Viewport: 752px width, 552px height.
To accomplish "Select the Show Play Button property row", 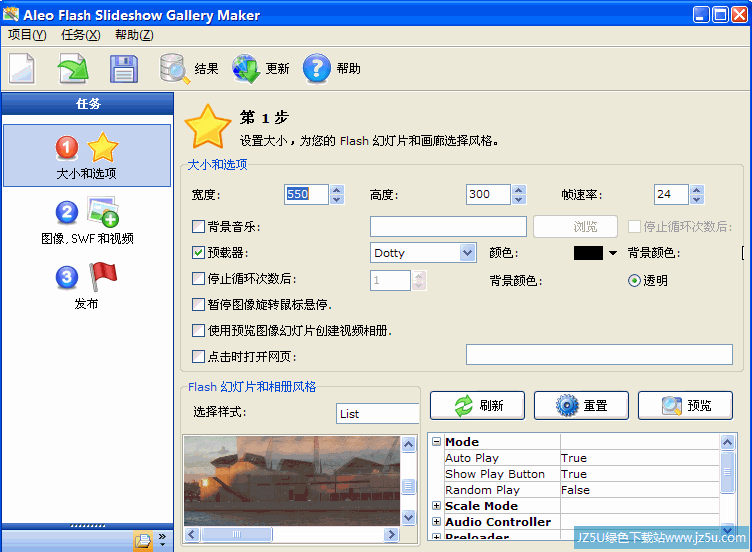I will (x=582, y=474).
